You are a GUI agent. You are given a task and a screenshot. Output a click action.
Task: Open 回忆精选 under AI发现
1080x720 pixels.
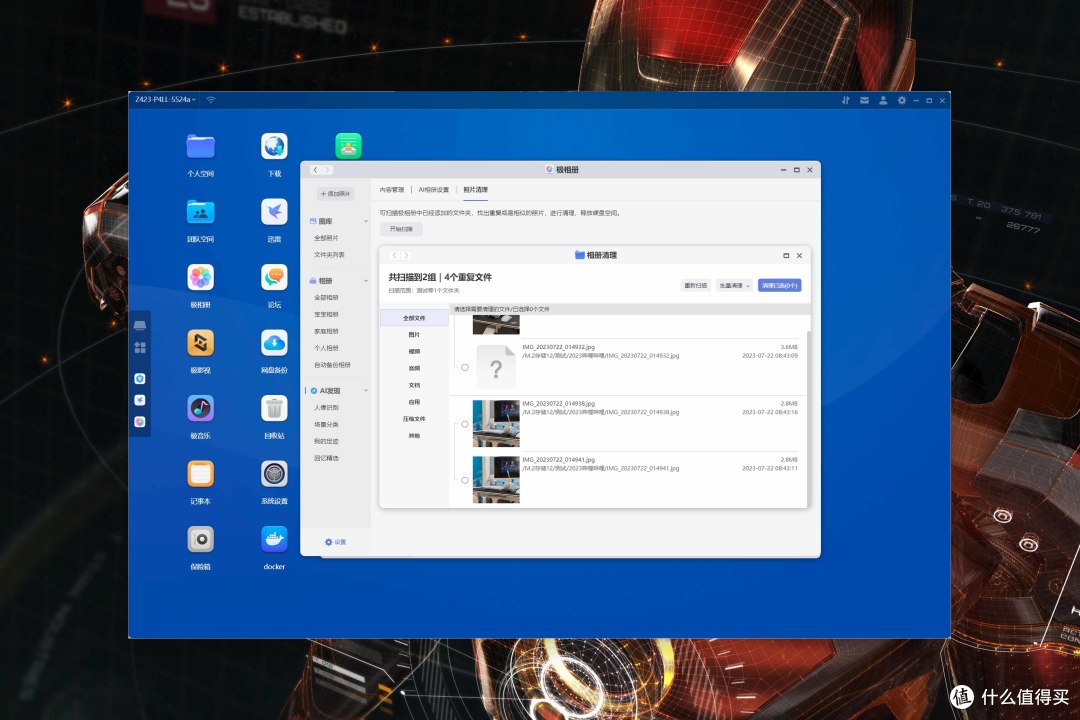(326, 458)
